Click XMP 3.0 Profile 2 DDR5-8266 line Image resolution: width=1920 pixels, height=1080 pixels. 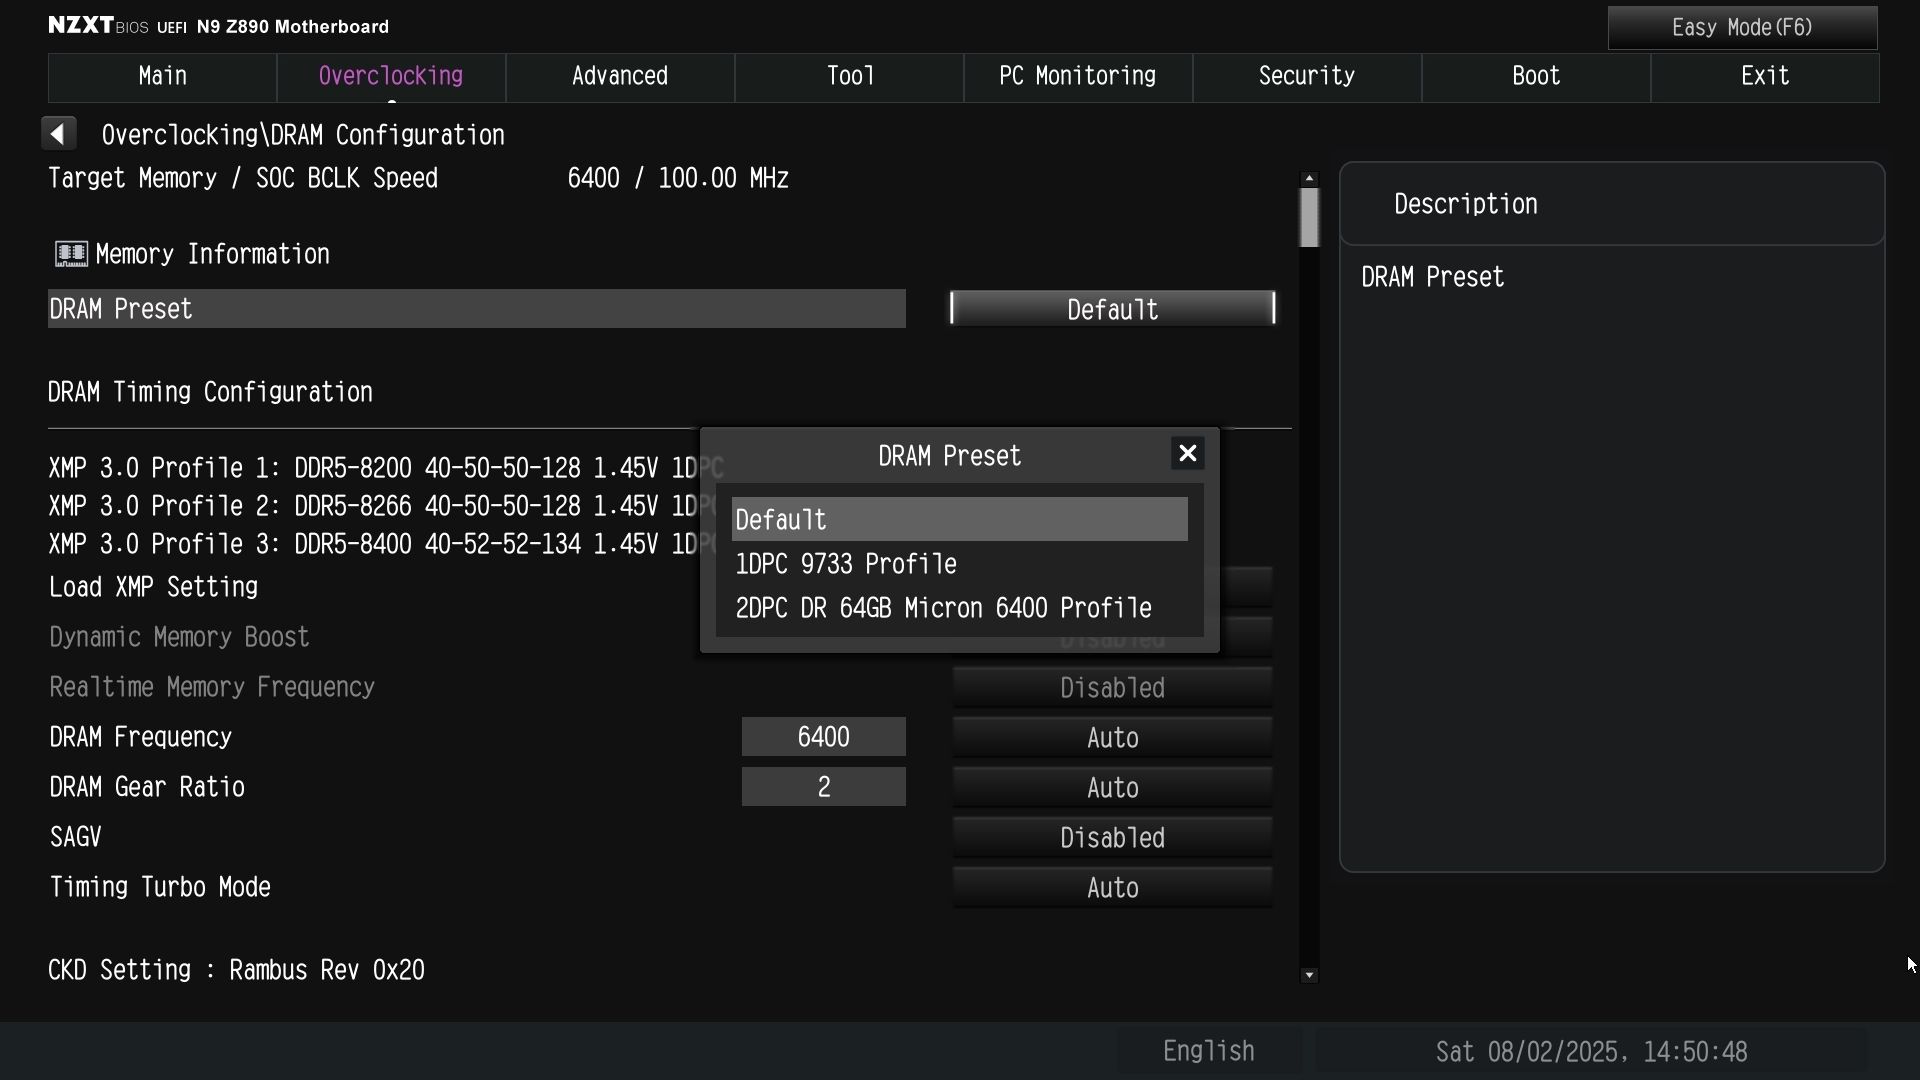383,506
